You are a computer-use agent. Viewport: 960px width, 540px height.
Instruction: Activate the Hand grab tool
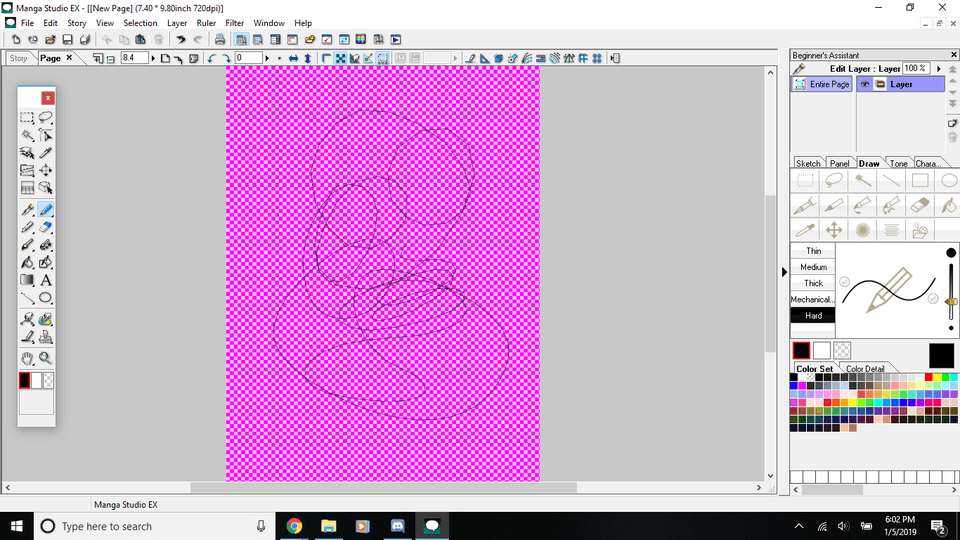28,357
